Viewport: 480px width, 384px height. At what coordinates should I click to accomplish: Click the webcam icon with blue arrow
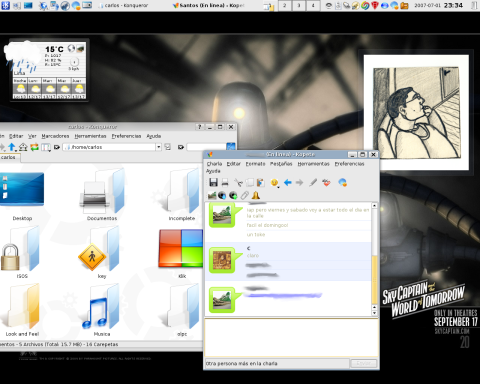click(222, 195)
